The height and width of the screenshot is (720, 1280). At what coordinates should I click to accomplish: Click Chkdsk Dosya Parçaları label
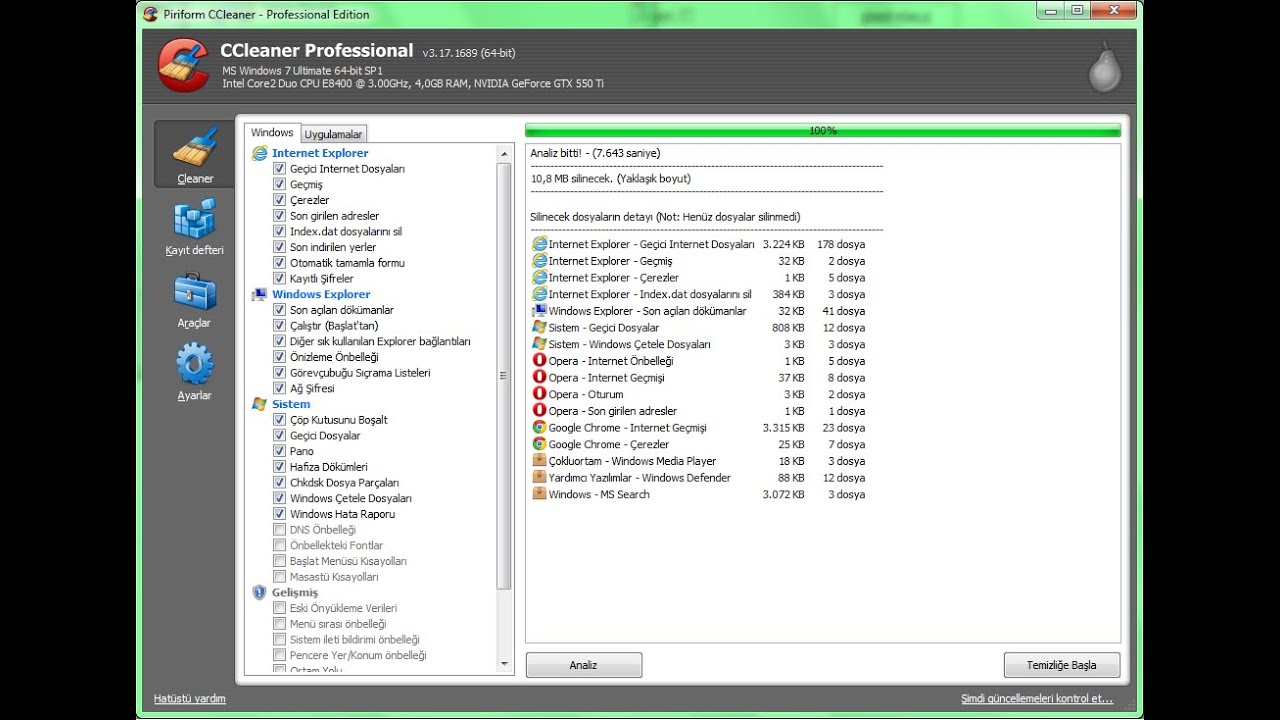(344, 483)
